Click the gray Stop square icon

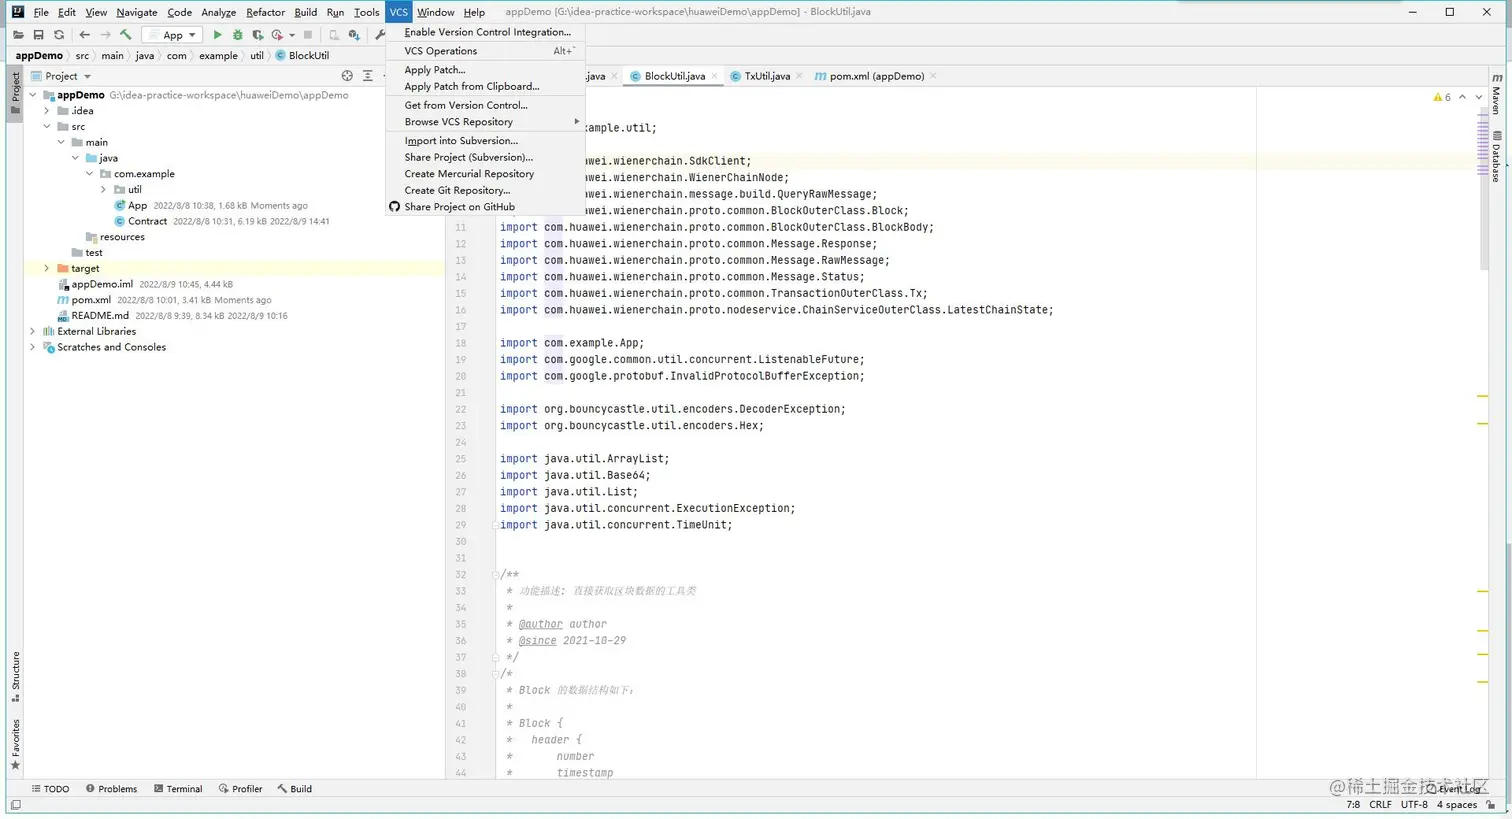point(308,35)
